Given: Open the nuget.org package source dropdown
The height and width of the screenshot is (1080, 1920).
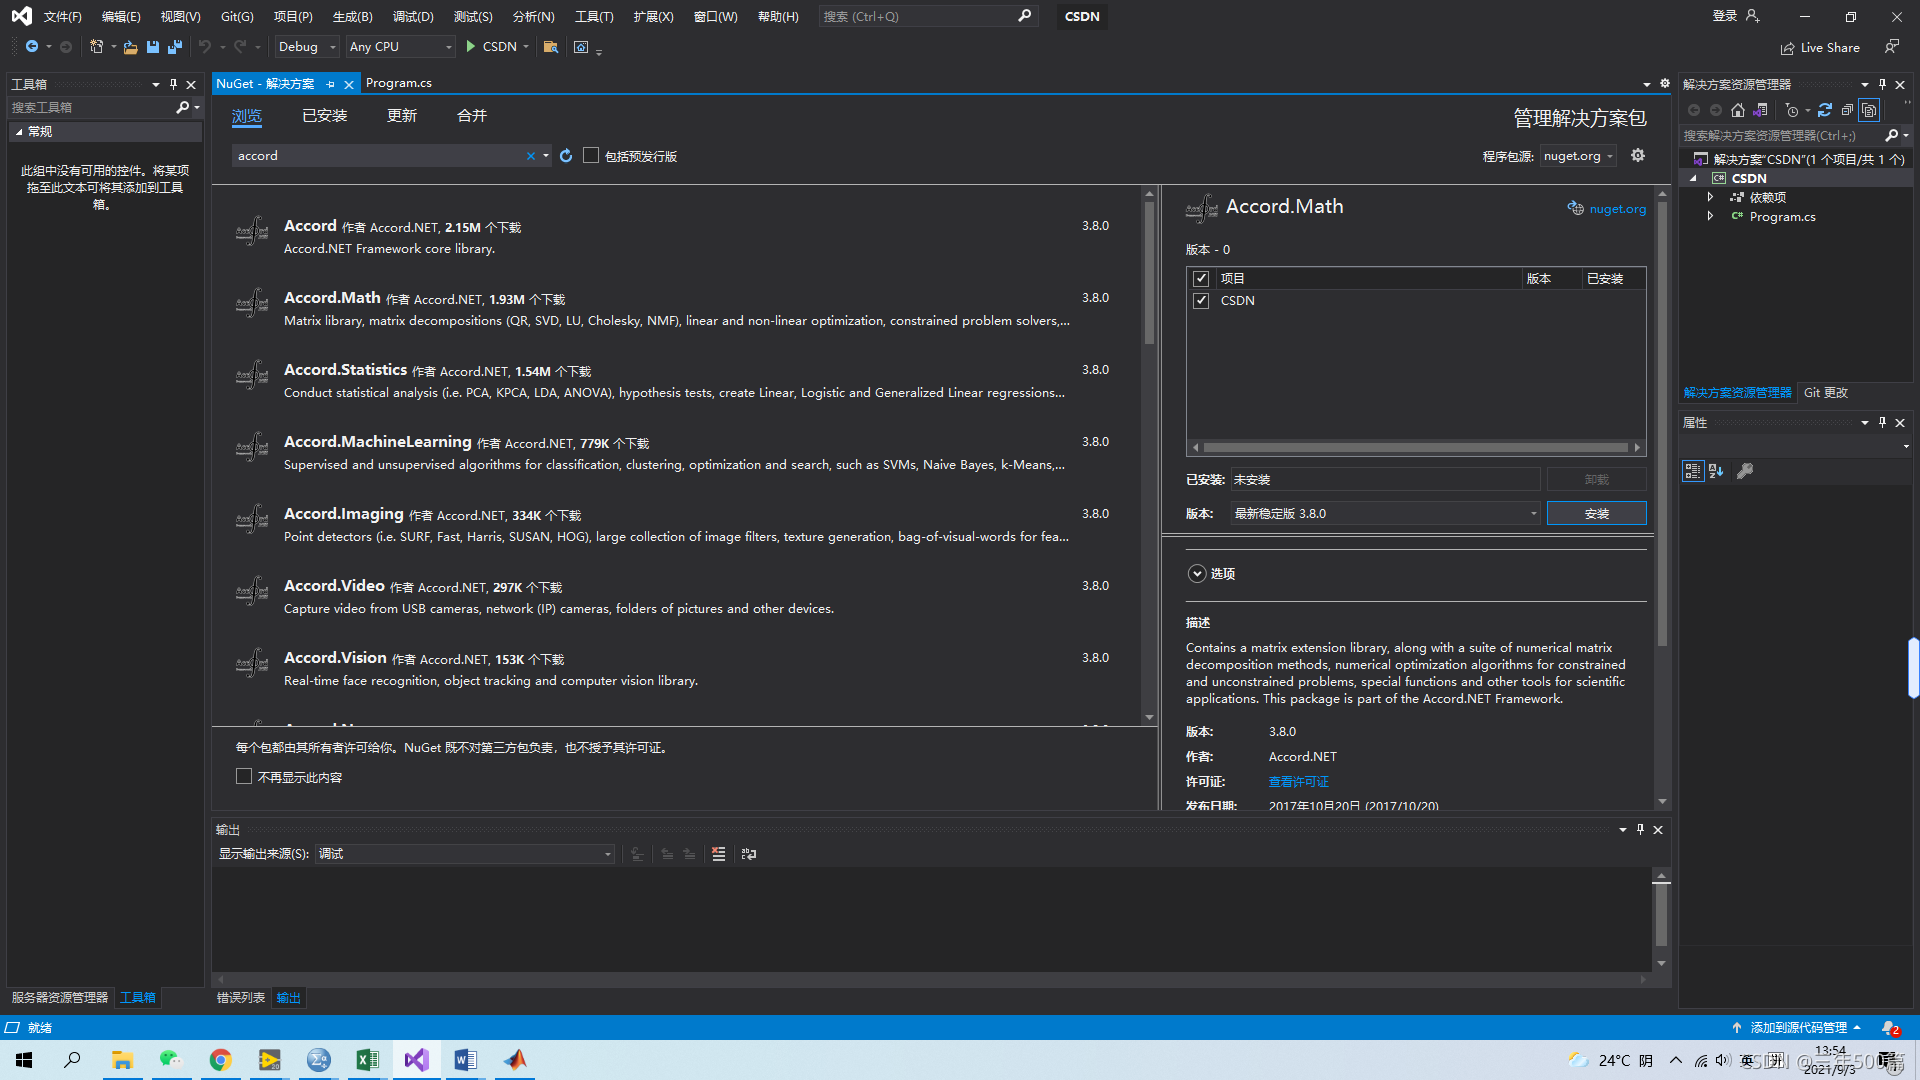Looking at the screenshot, I should pyautogui.click(x=1578, y=156).
